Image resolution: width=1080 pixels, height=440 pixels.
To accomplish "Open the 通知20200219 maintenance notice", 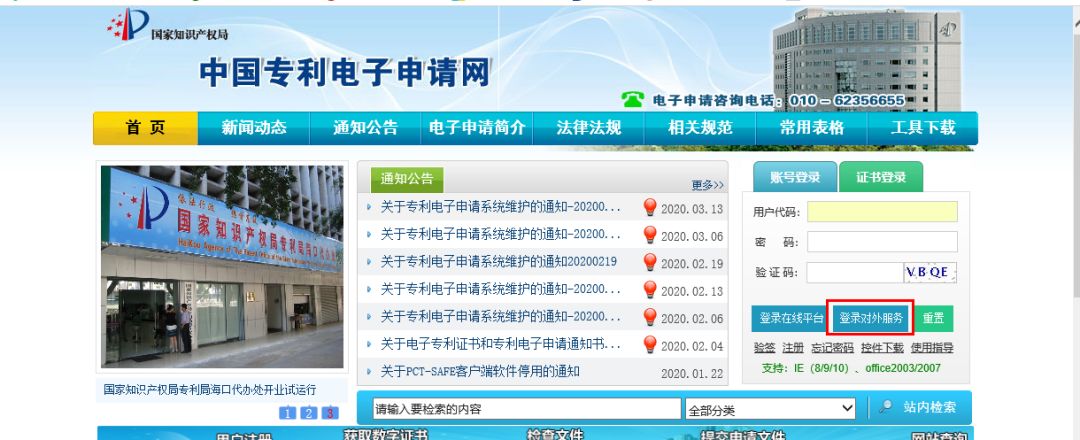I will point(499,262).
